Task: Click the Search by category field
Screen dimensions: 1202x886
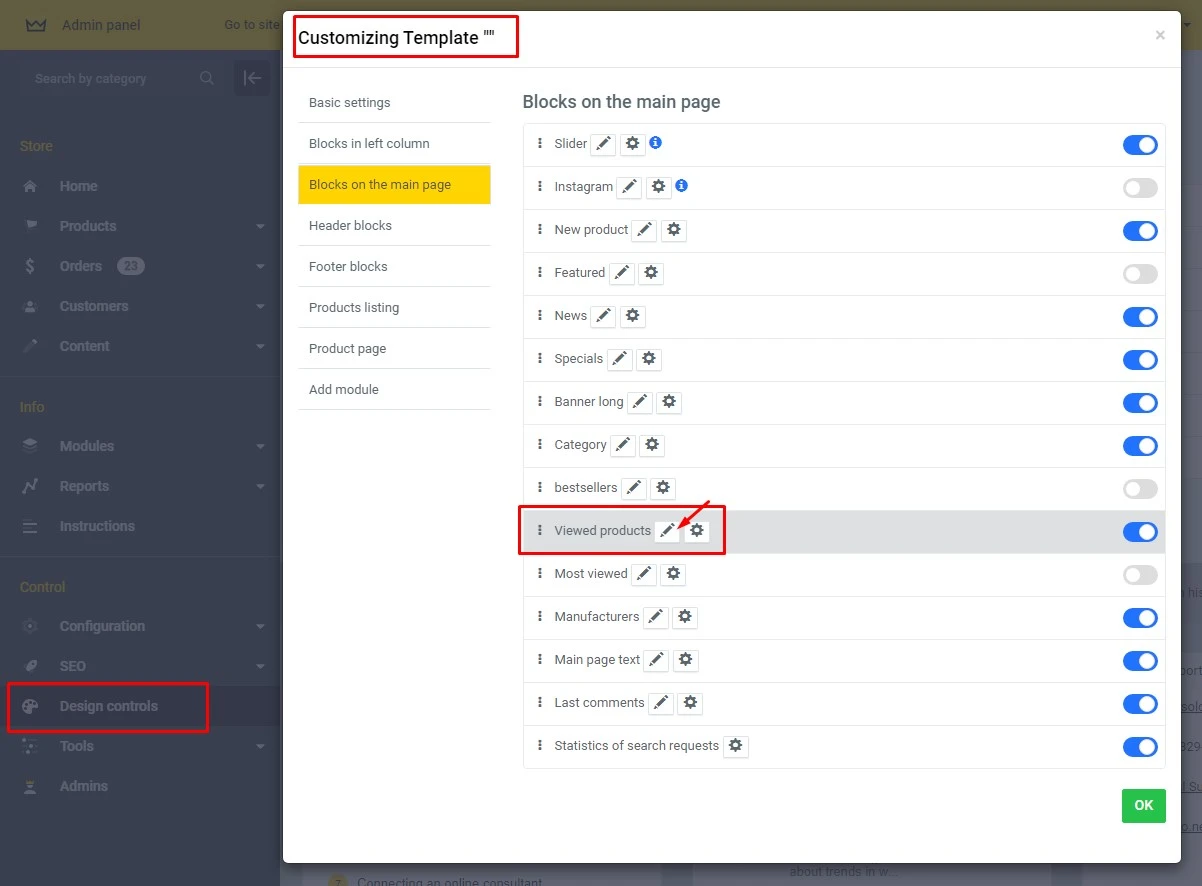Action: click(x=112, y=78)
